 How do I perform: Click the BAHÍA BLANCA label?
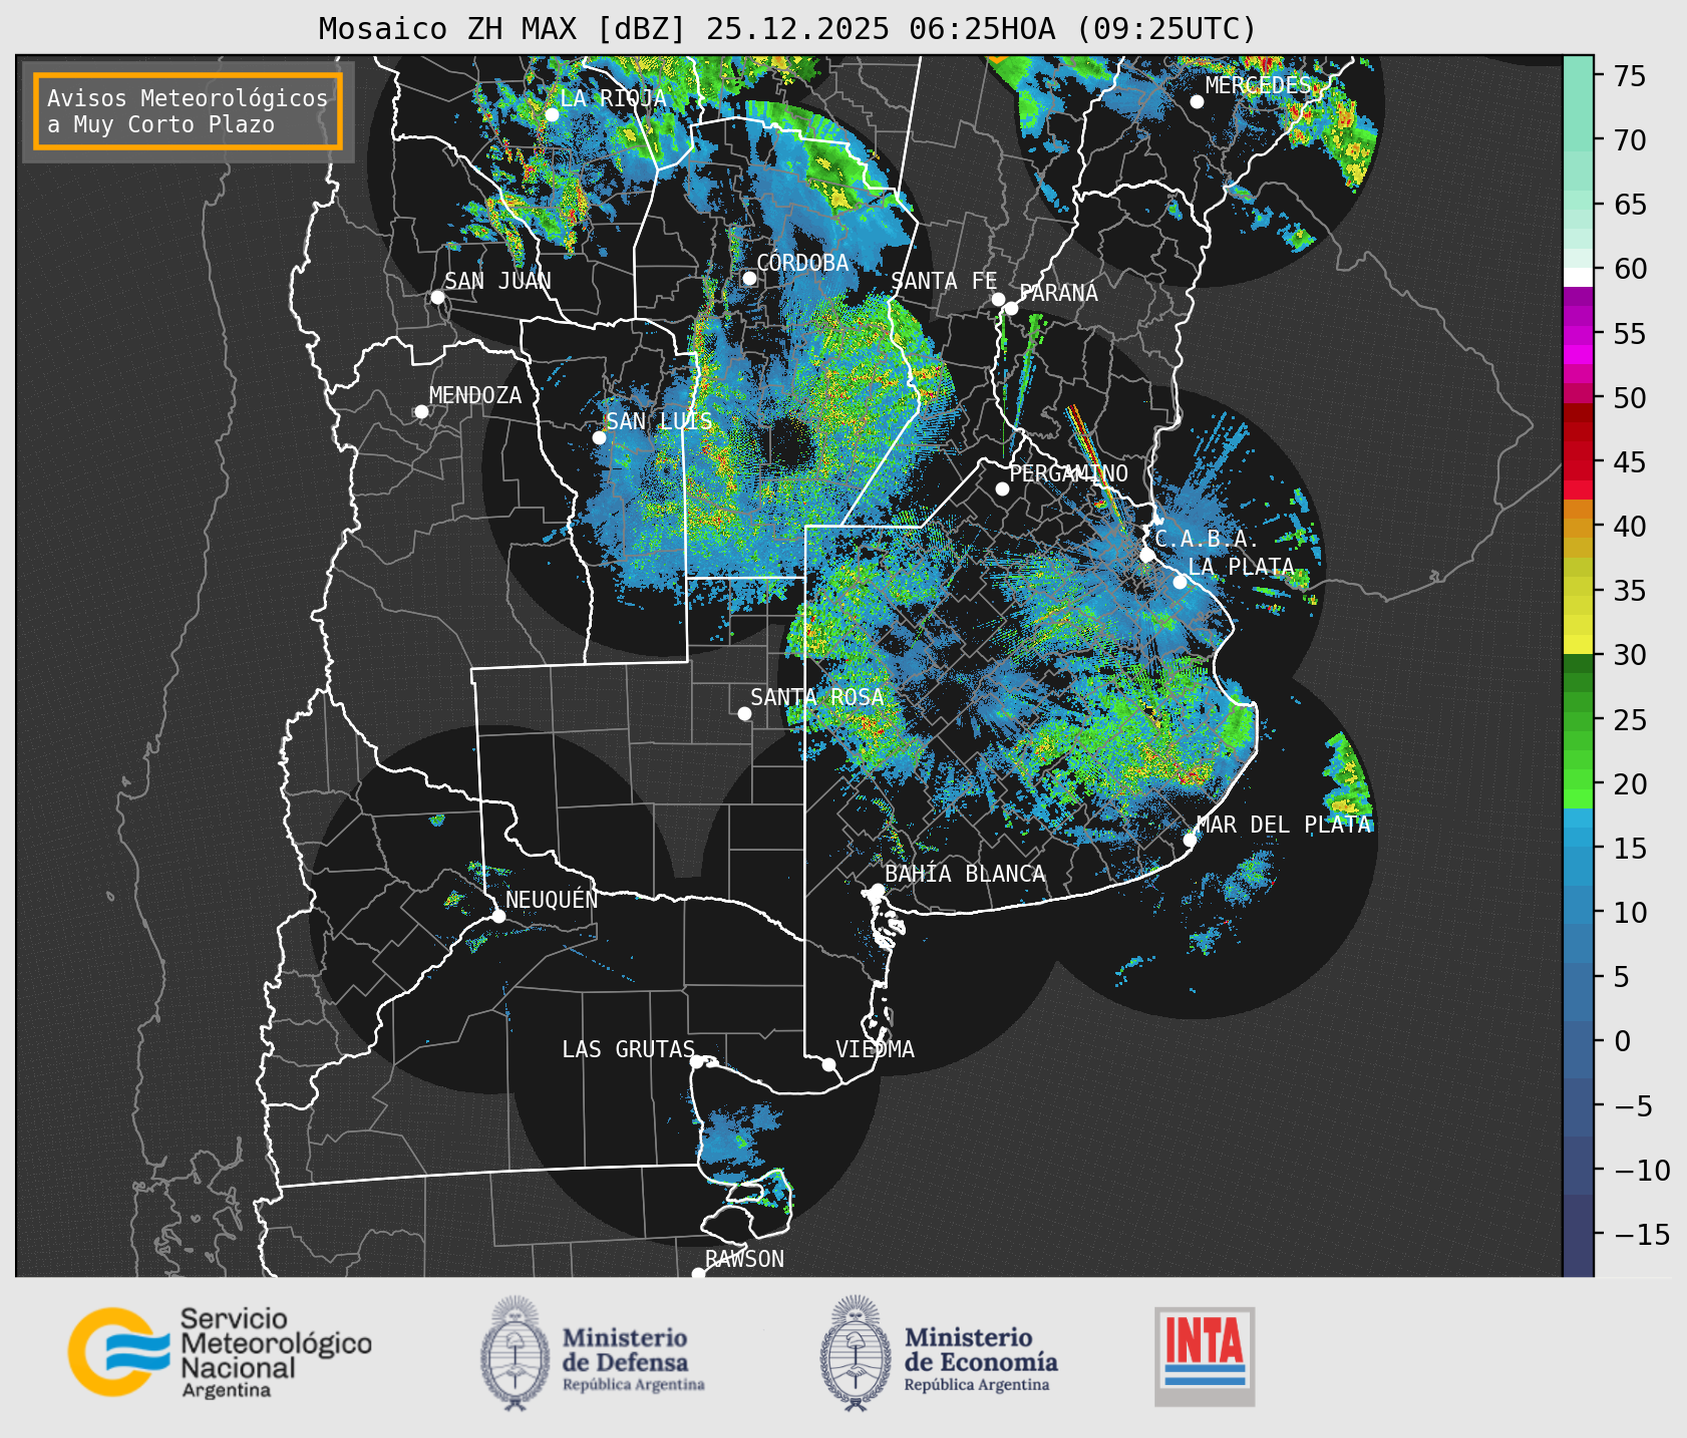pos(965,874)
